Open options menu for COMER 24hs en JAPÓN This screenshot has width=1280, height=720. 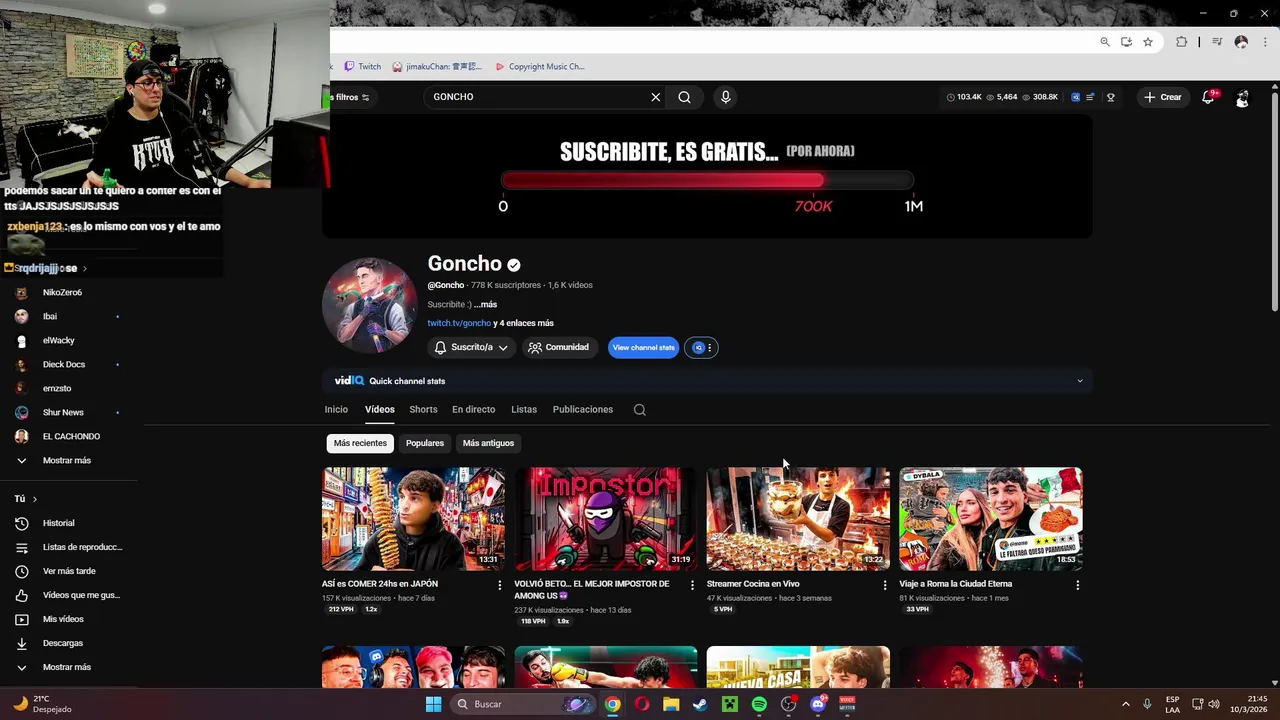coord(500,585)
